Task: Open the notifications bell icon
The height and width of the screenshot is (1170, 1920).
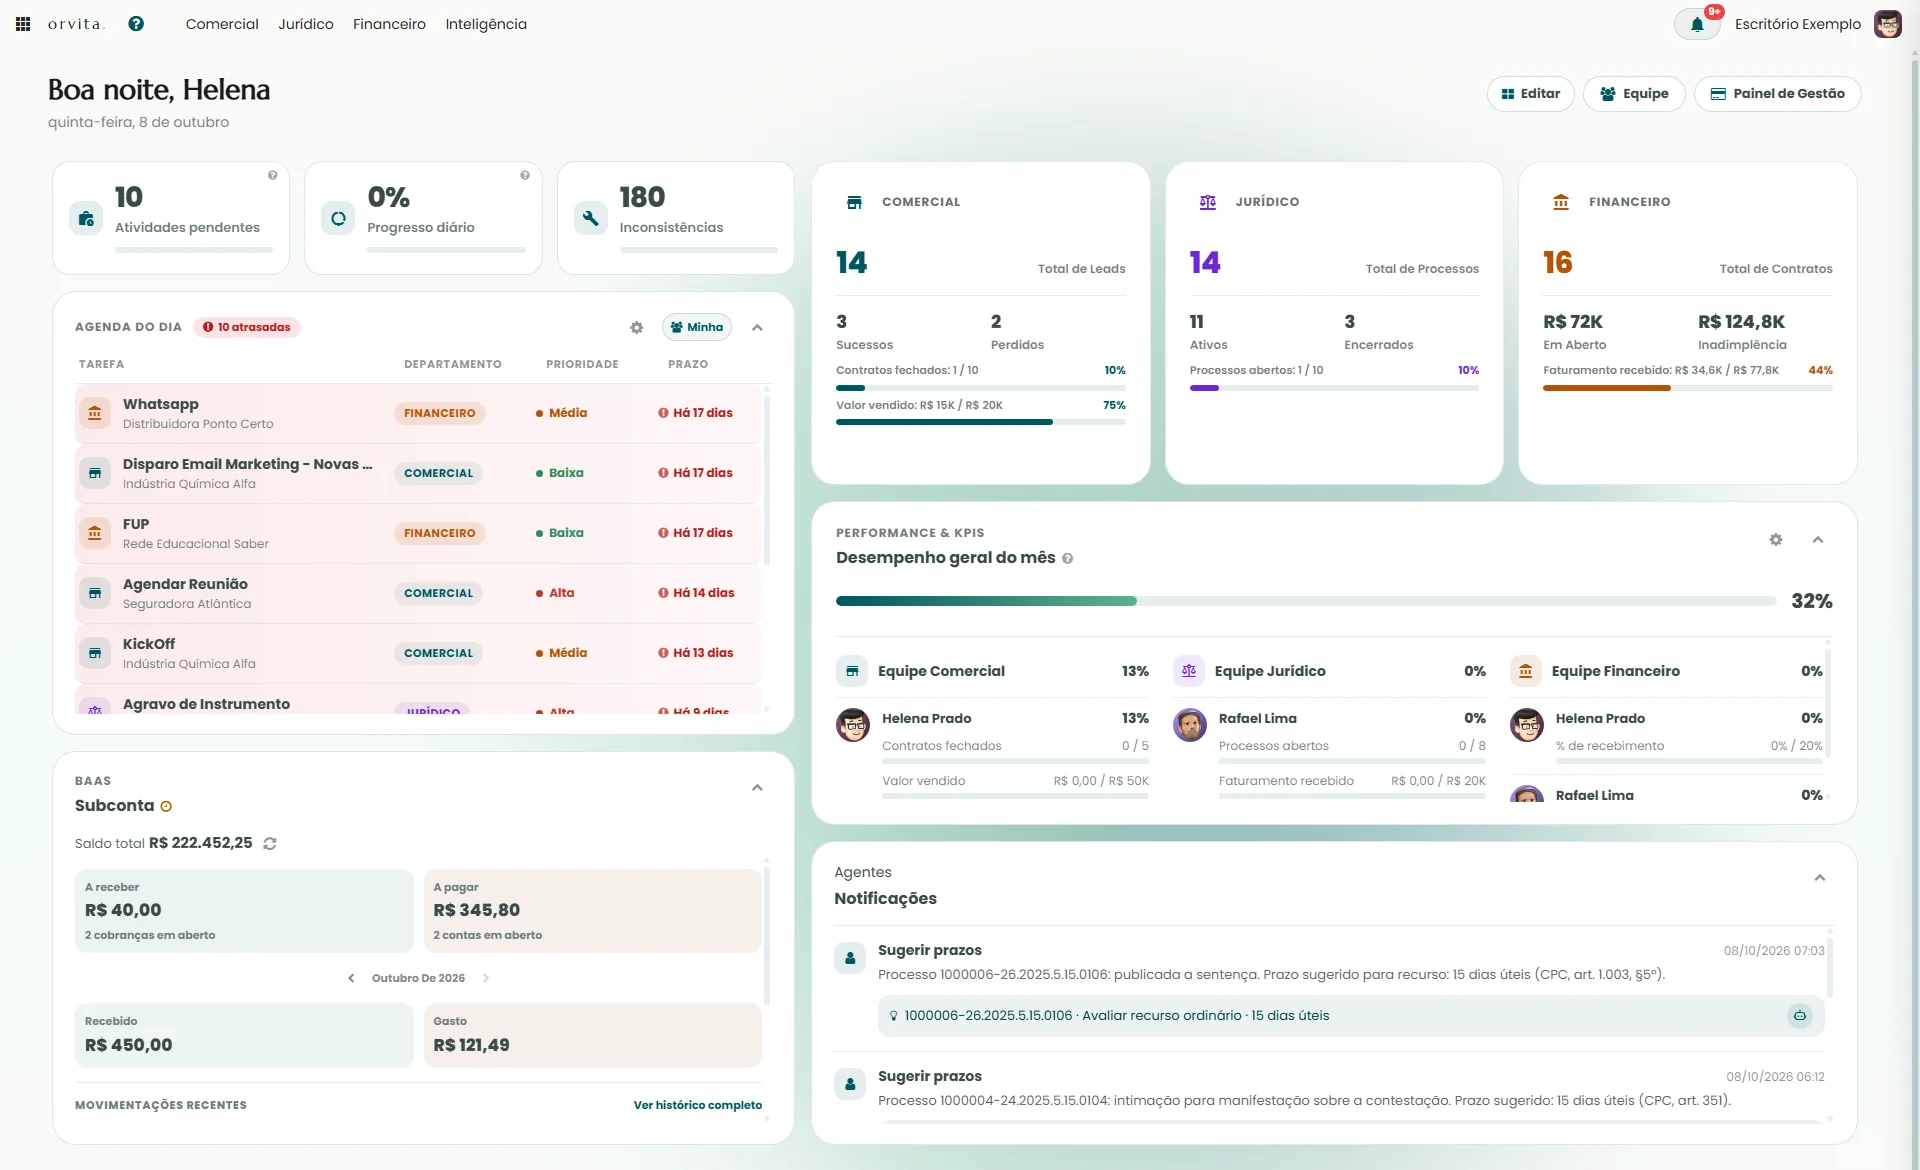Action: click(1697, 24)
